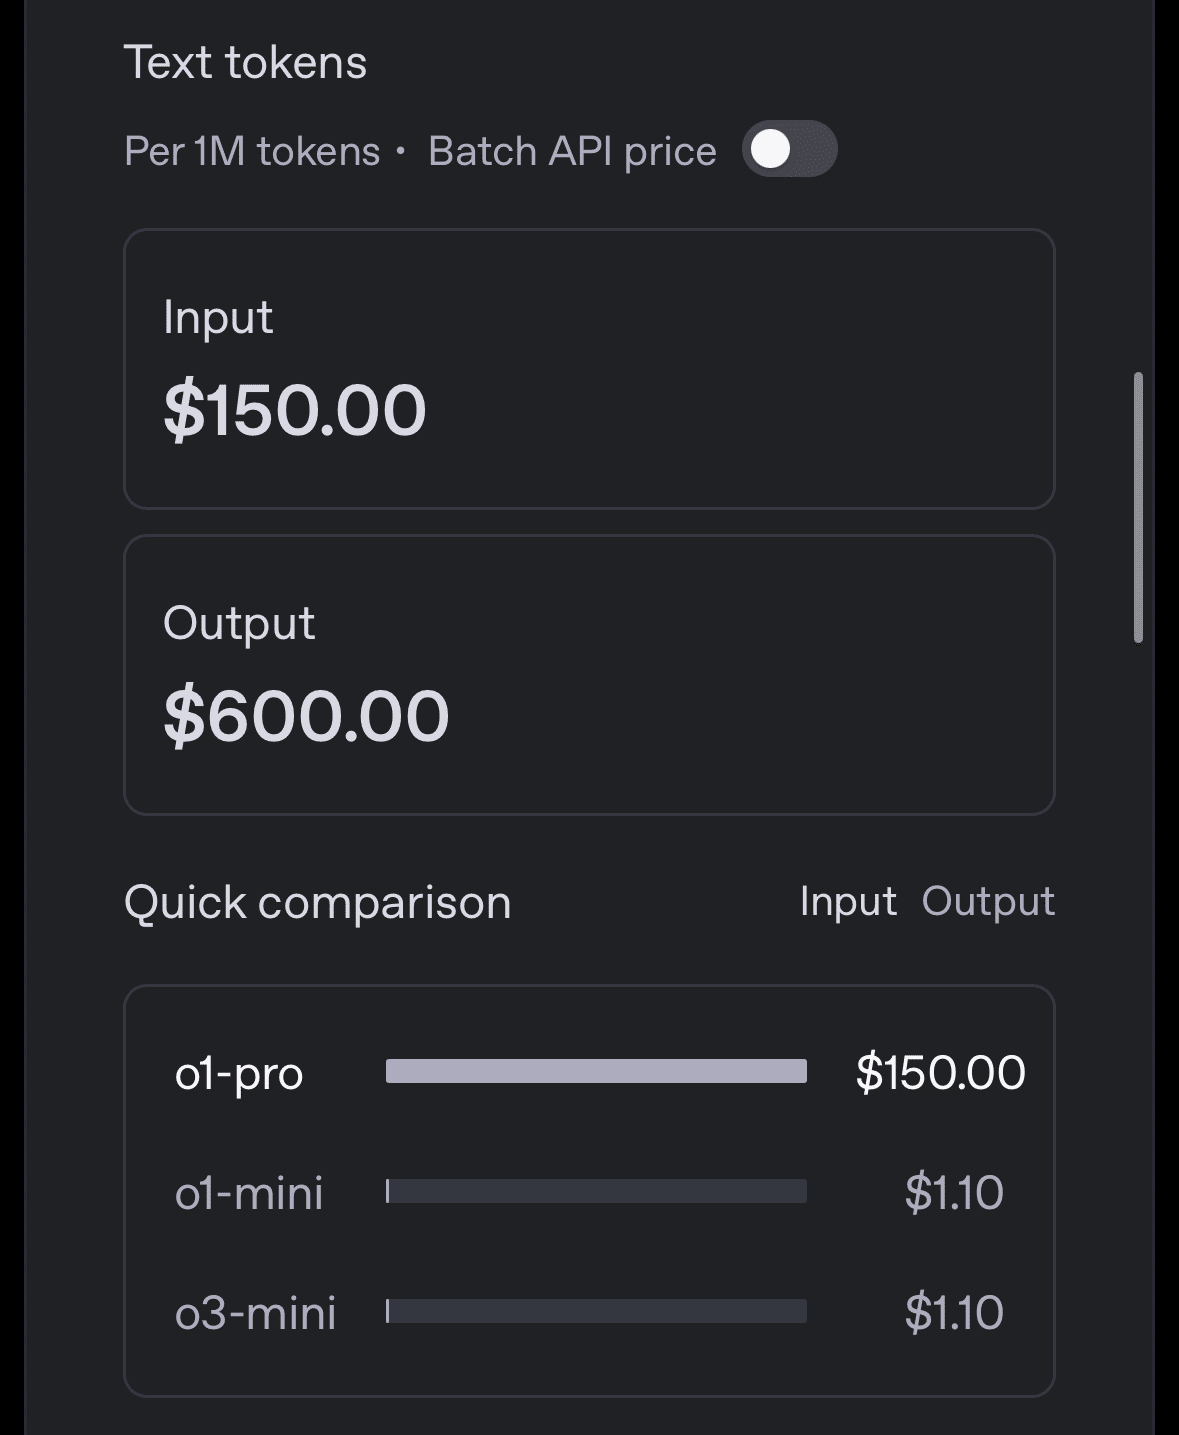Click the Input price card

click(589, 369)
